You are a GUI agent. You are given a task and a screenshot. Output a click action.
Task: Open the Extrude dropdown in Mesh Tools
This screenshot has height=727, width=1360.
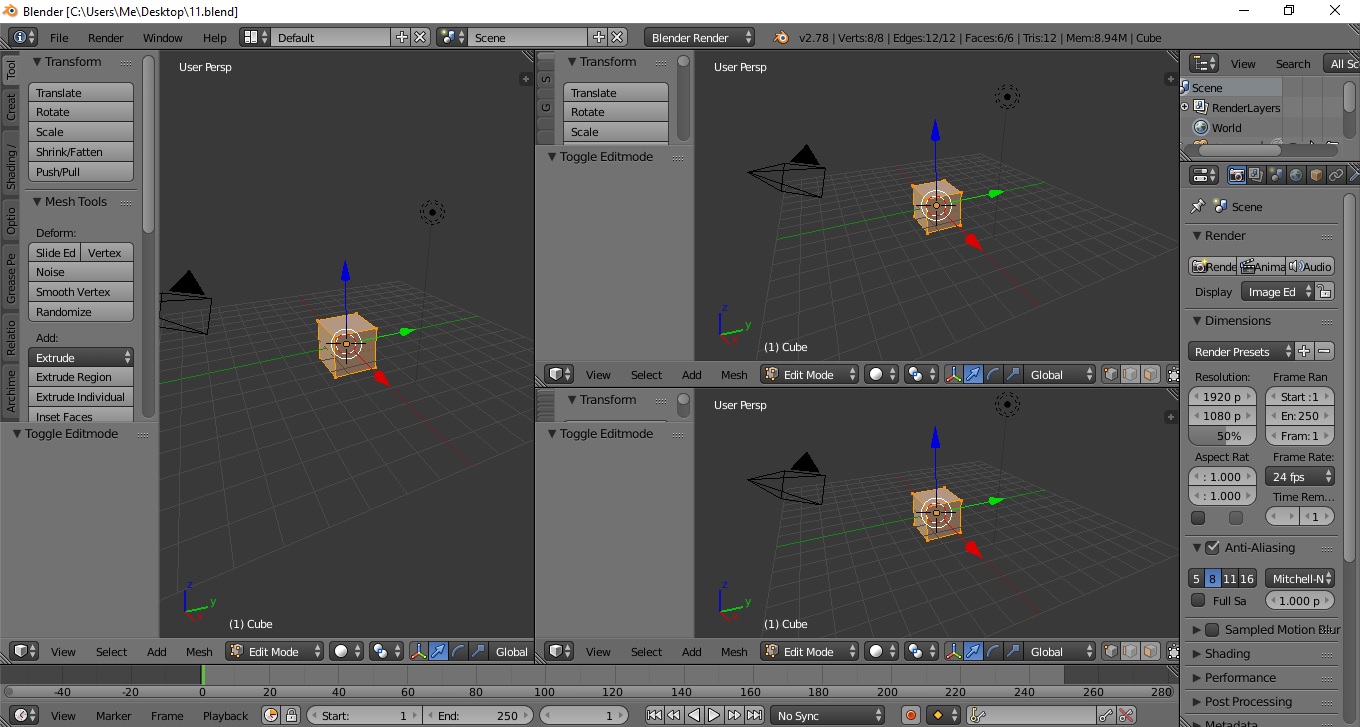tap(81, 357)
